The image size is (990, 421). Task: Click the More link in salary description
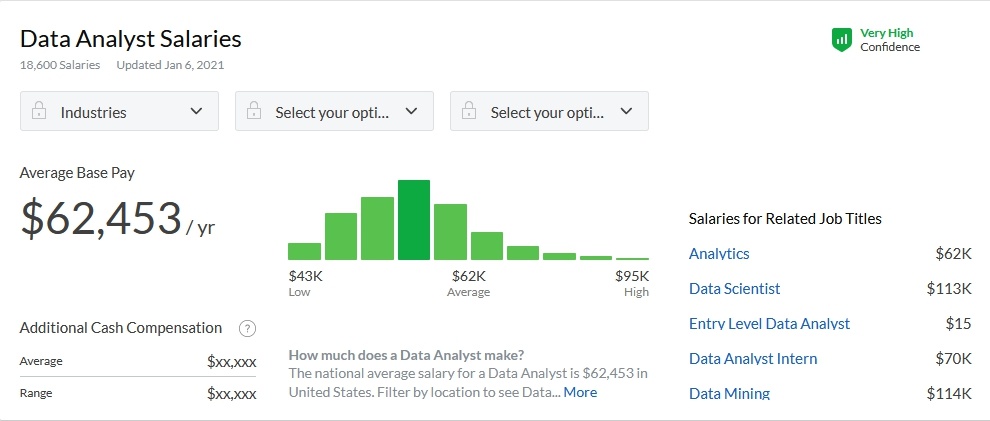tap(580, 392)
